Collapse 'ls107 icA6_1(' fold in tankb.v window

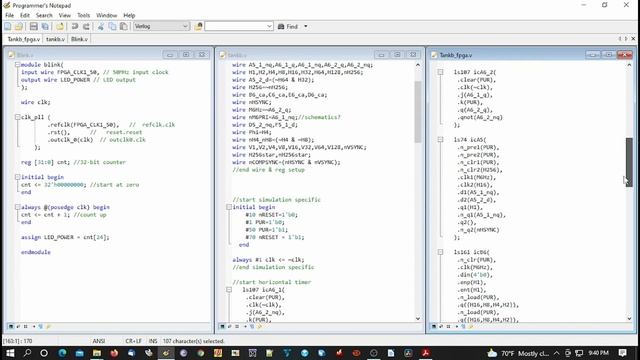pyautogui.click(x=229, y=290)
